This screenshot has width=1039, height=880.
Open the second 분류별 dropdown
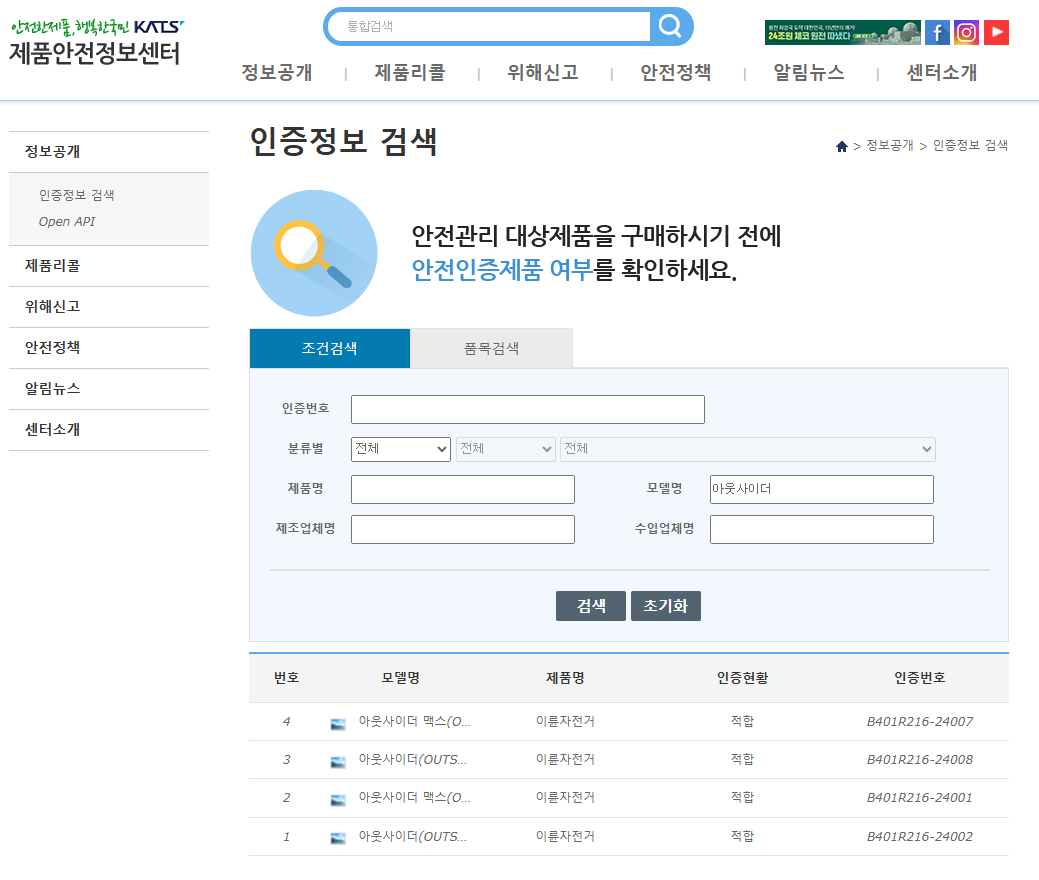[x=506, y=449]
